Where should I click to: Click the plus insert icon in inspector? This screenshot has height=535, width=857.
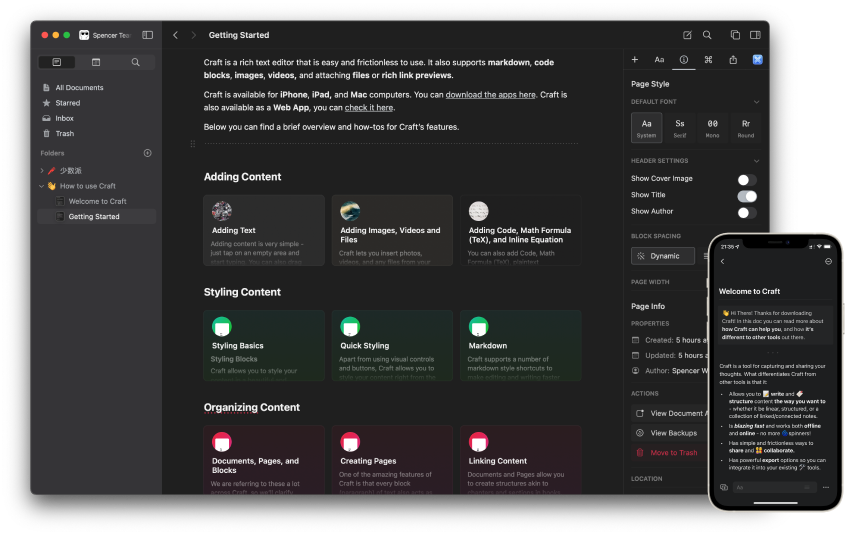click(635, 60)
